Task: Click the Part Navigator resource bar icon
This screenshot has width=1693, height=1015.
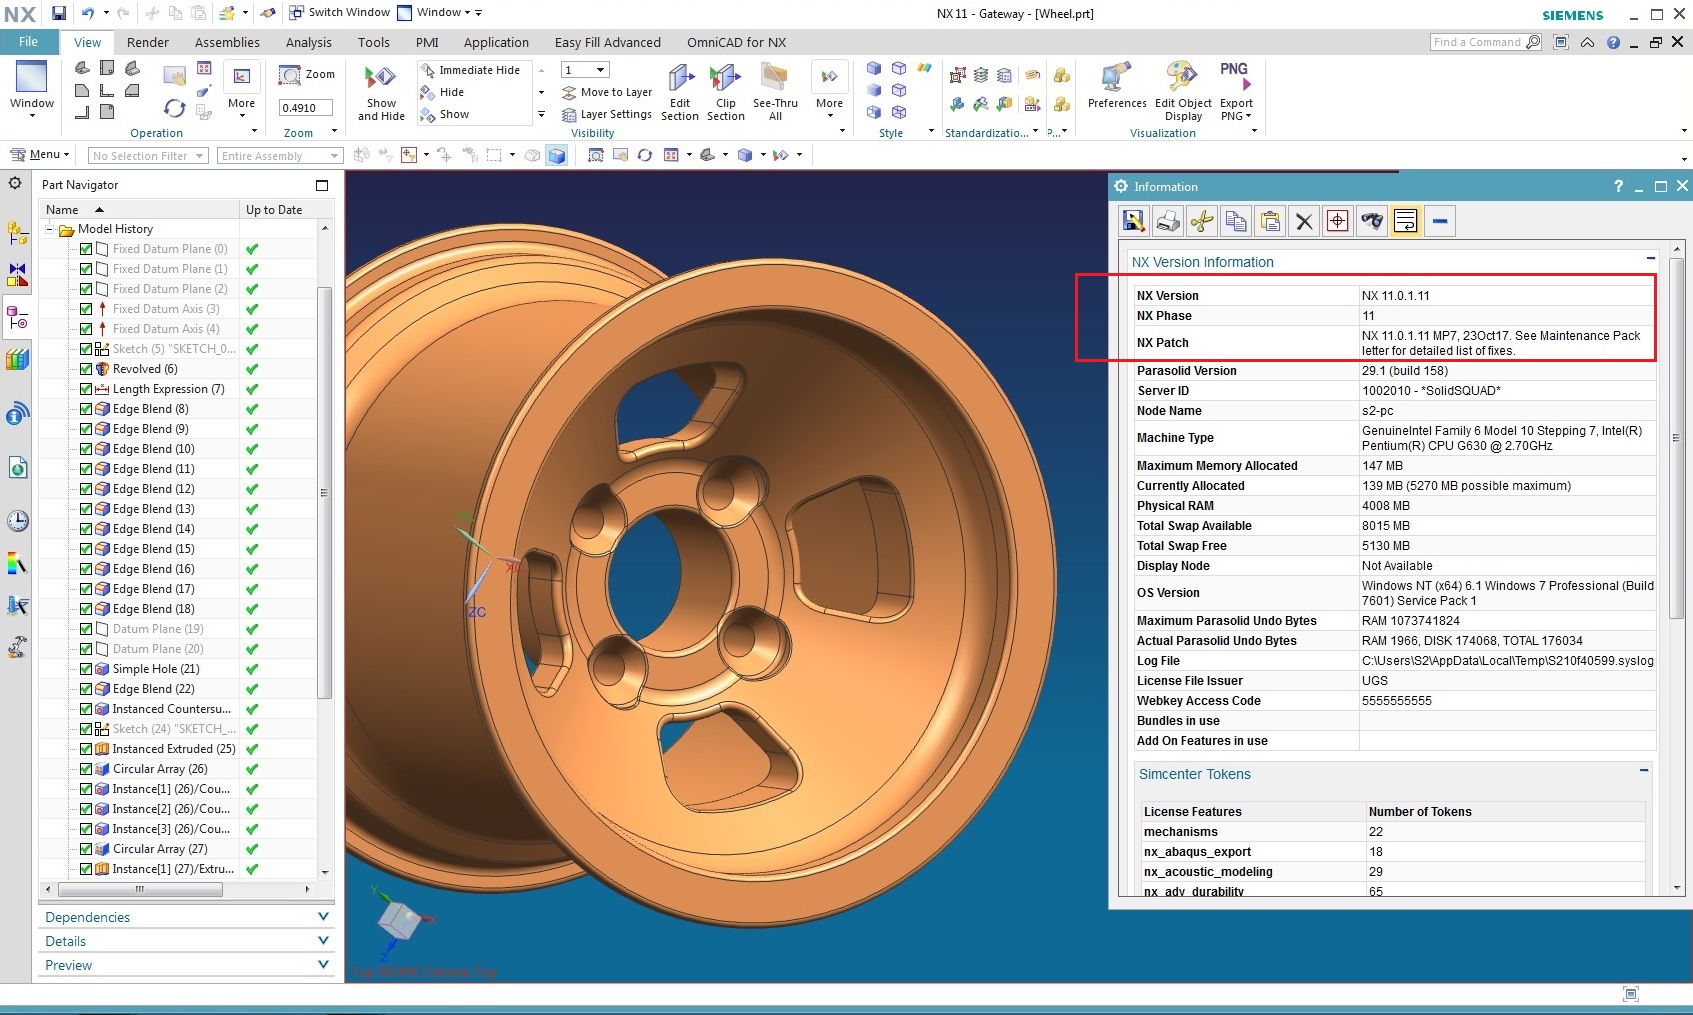Action: 17,318
